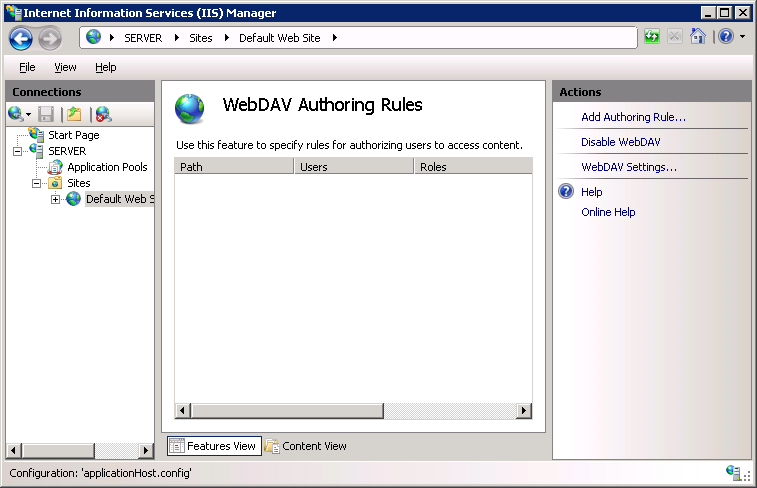Open arrow dropdown after Default Web Site breadcrumb
Screen dimensions: 757x488
coord(335,38)
